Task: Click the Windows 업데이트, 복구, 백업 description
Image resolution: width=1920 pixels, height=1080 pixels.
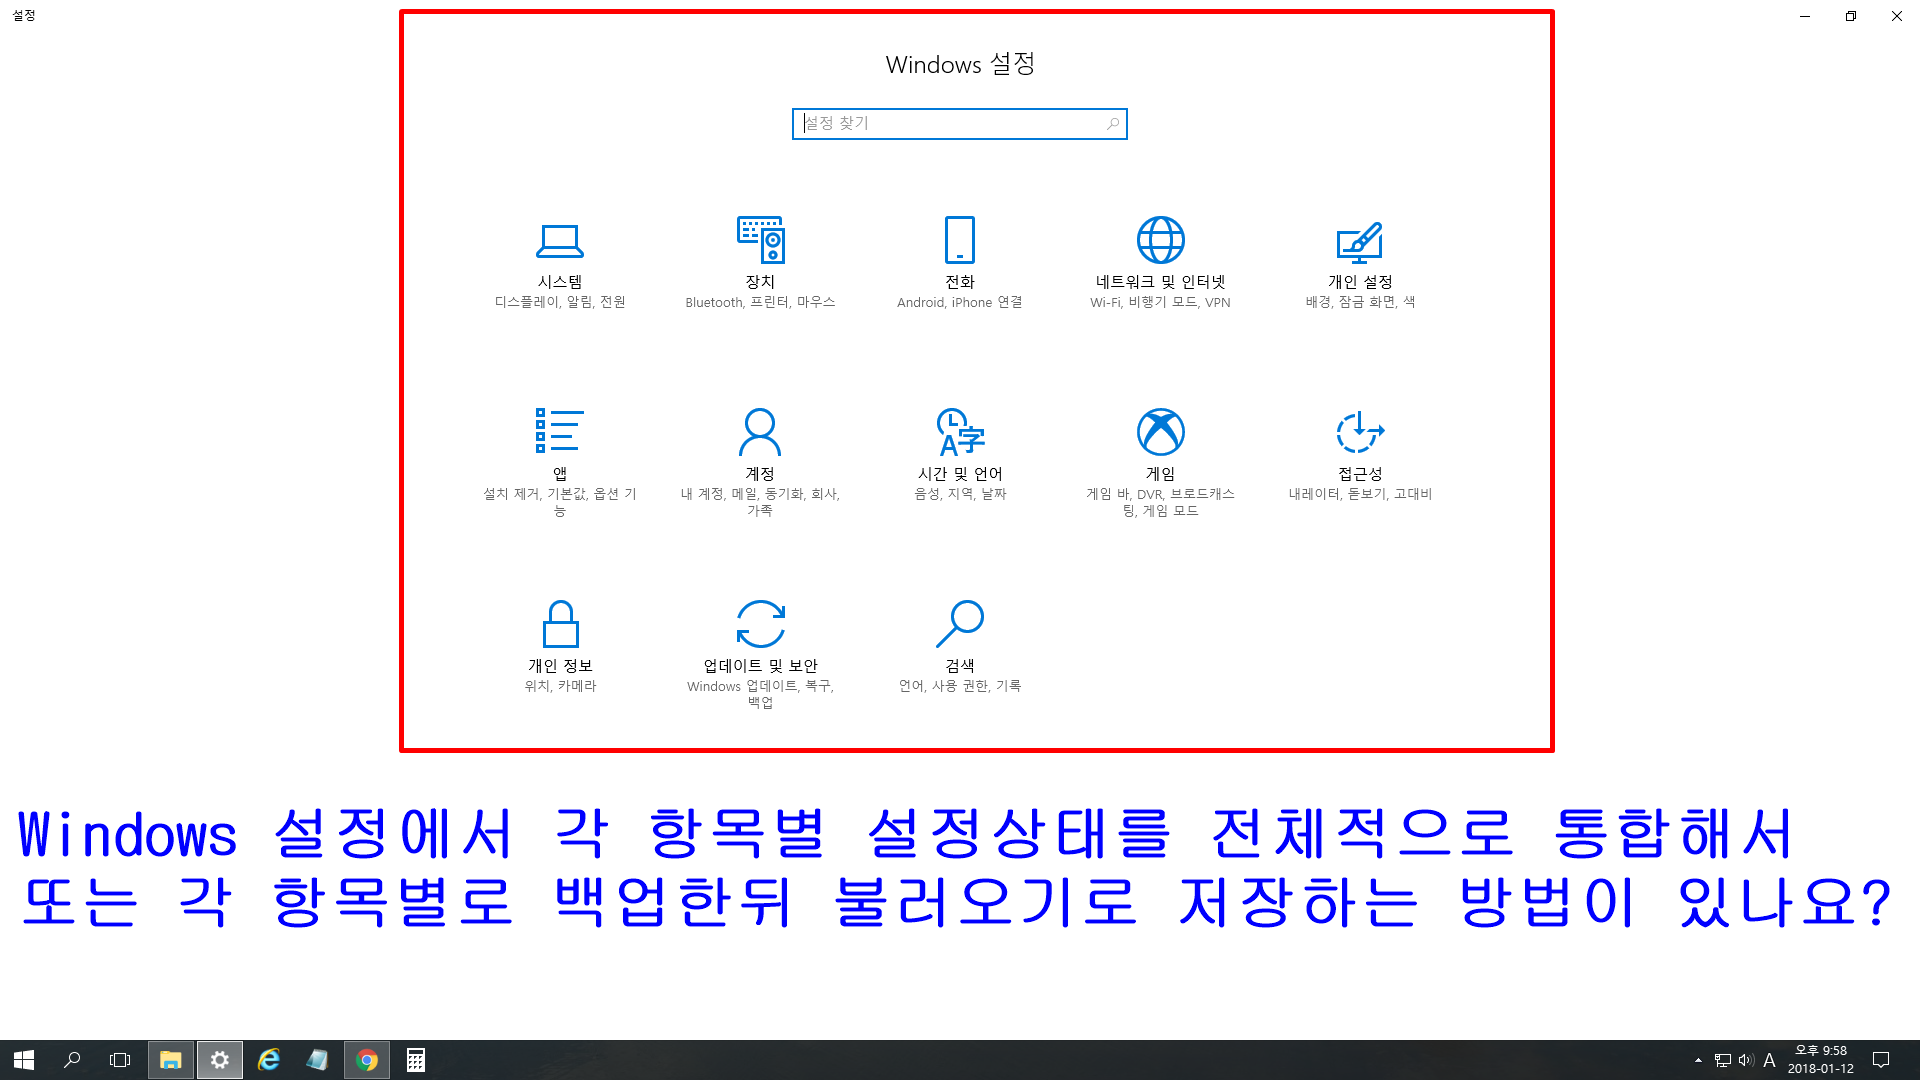Action: [760, 694]
